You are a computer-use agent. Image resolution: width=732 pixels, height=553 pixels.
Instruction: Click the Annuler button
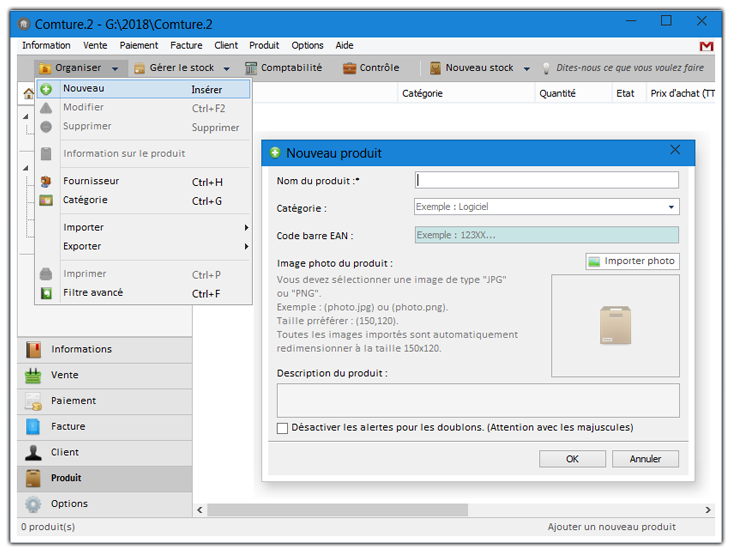(x=645, y=459)
